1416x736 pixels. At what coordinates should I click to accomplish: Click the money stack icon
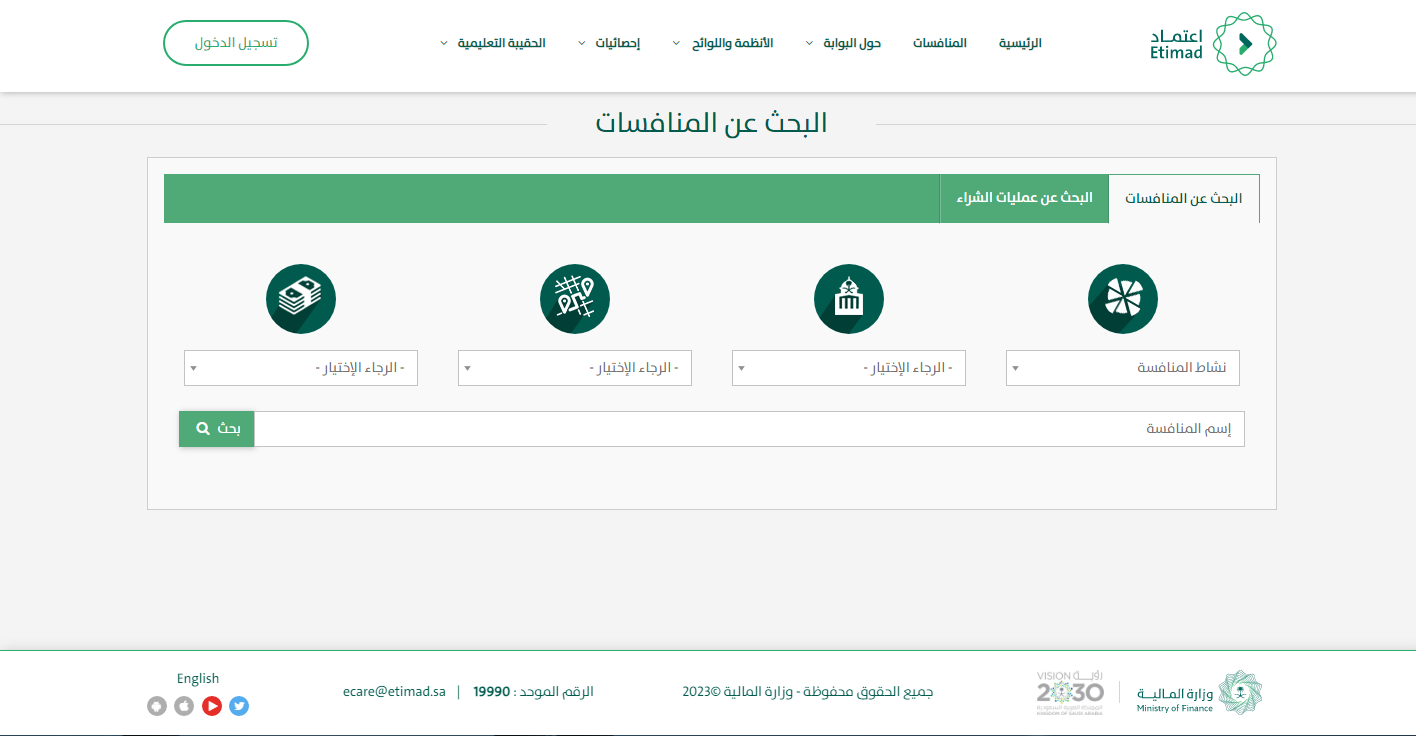tap(301, 299)
